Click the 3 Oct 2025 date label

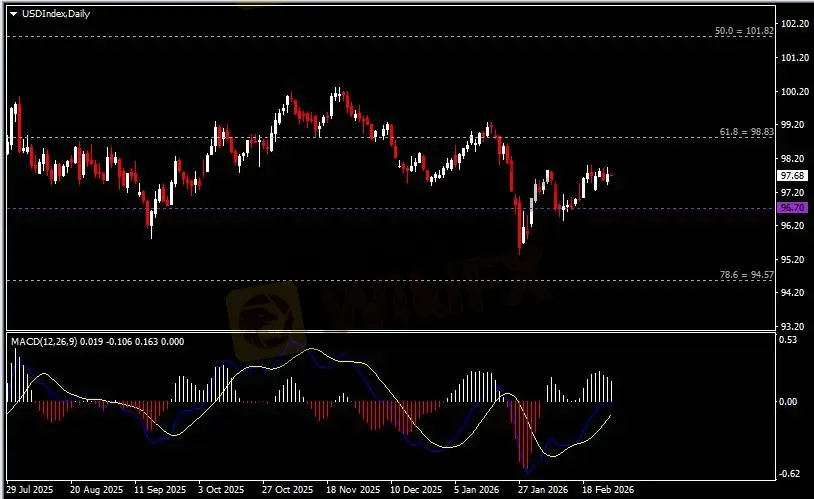click(x=221, y=490)
